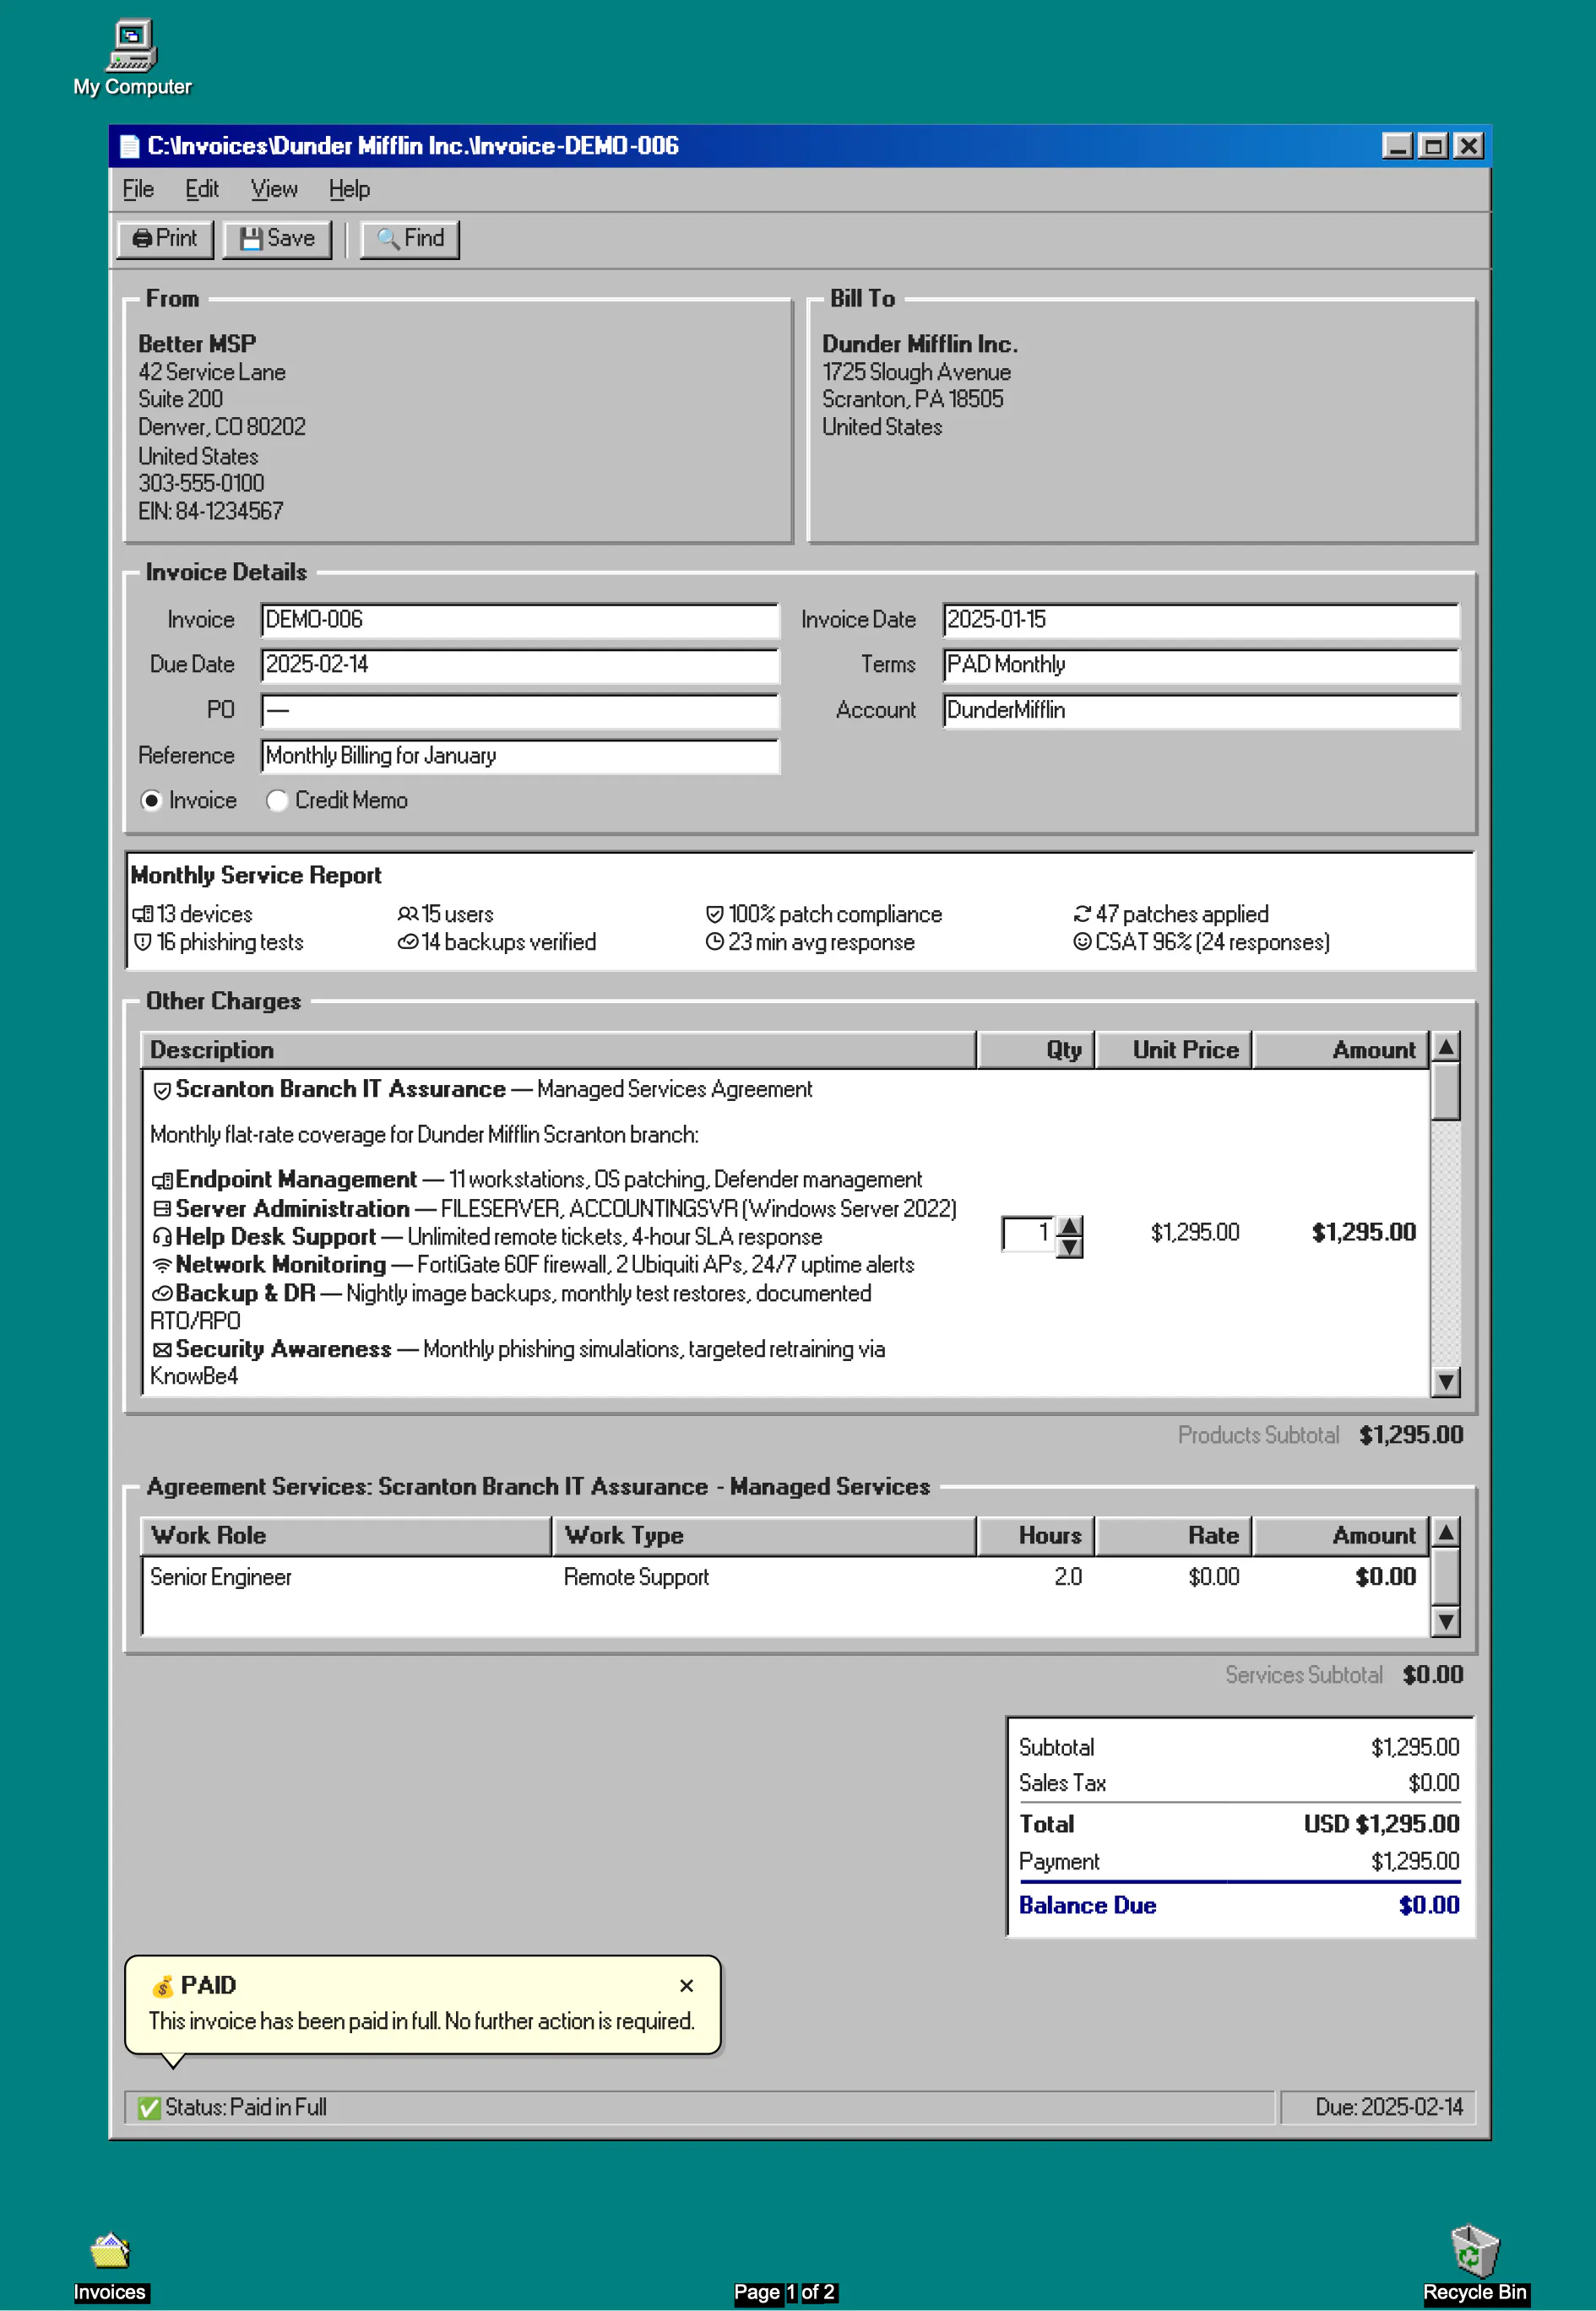Viewport: 1596px width, 2311px height.
Task: Open the Help menu
Action: tap(349, 189)
